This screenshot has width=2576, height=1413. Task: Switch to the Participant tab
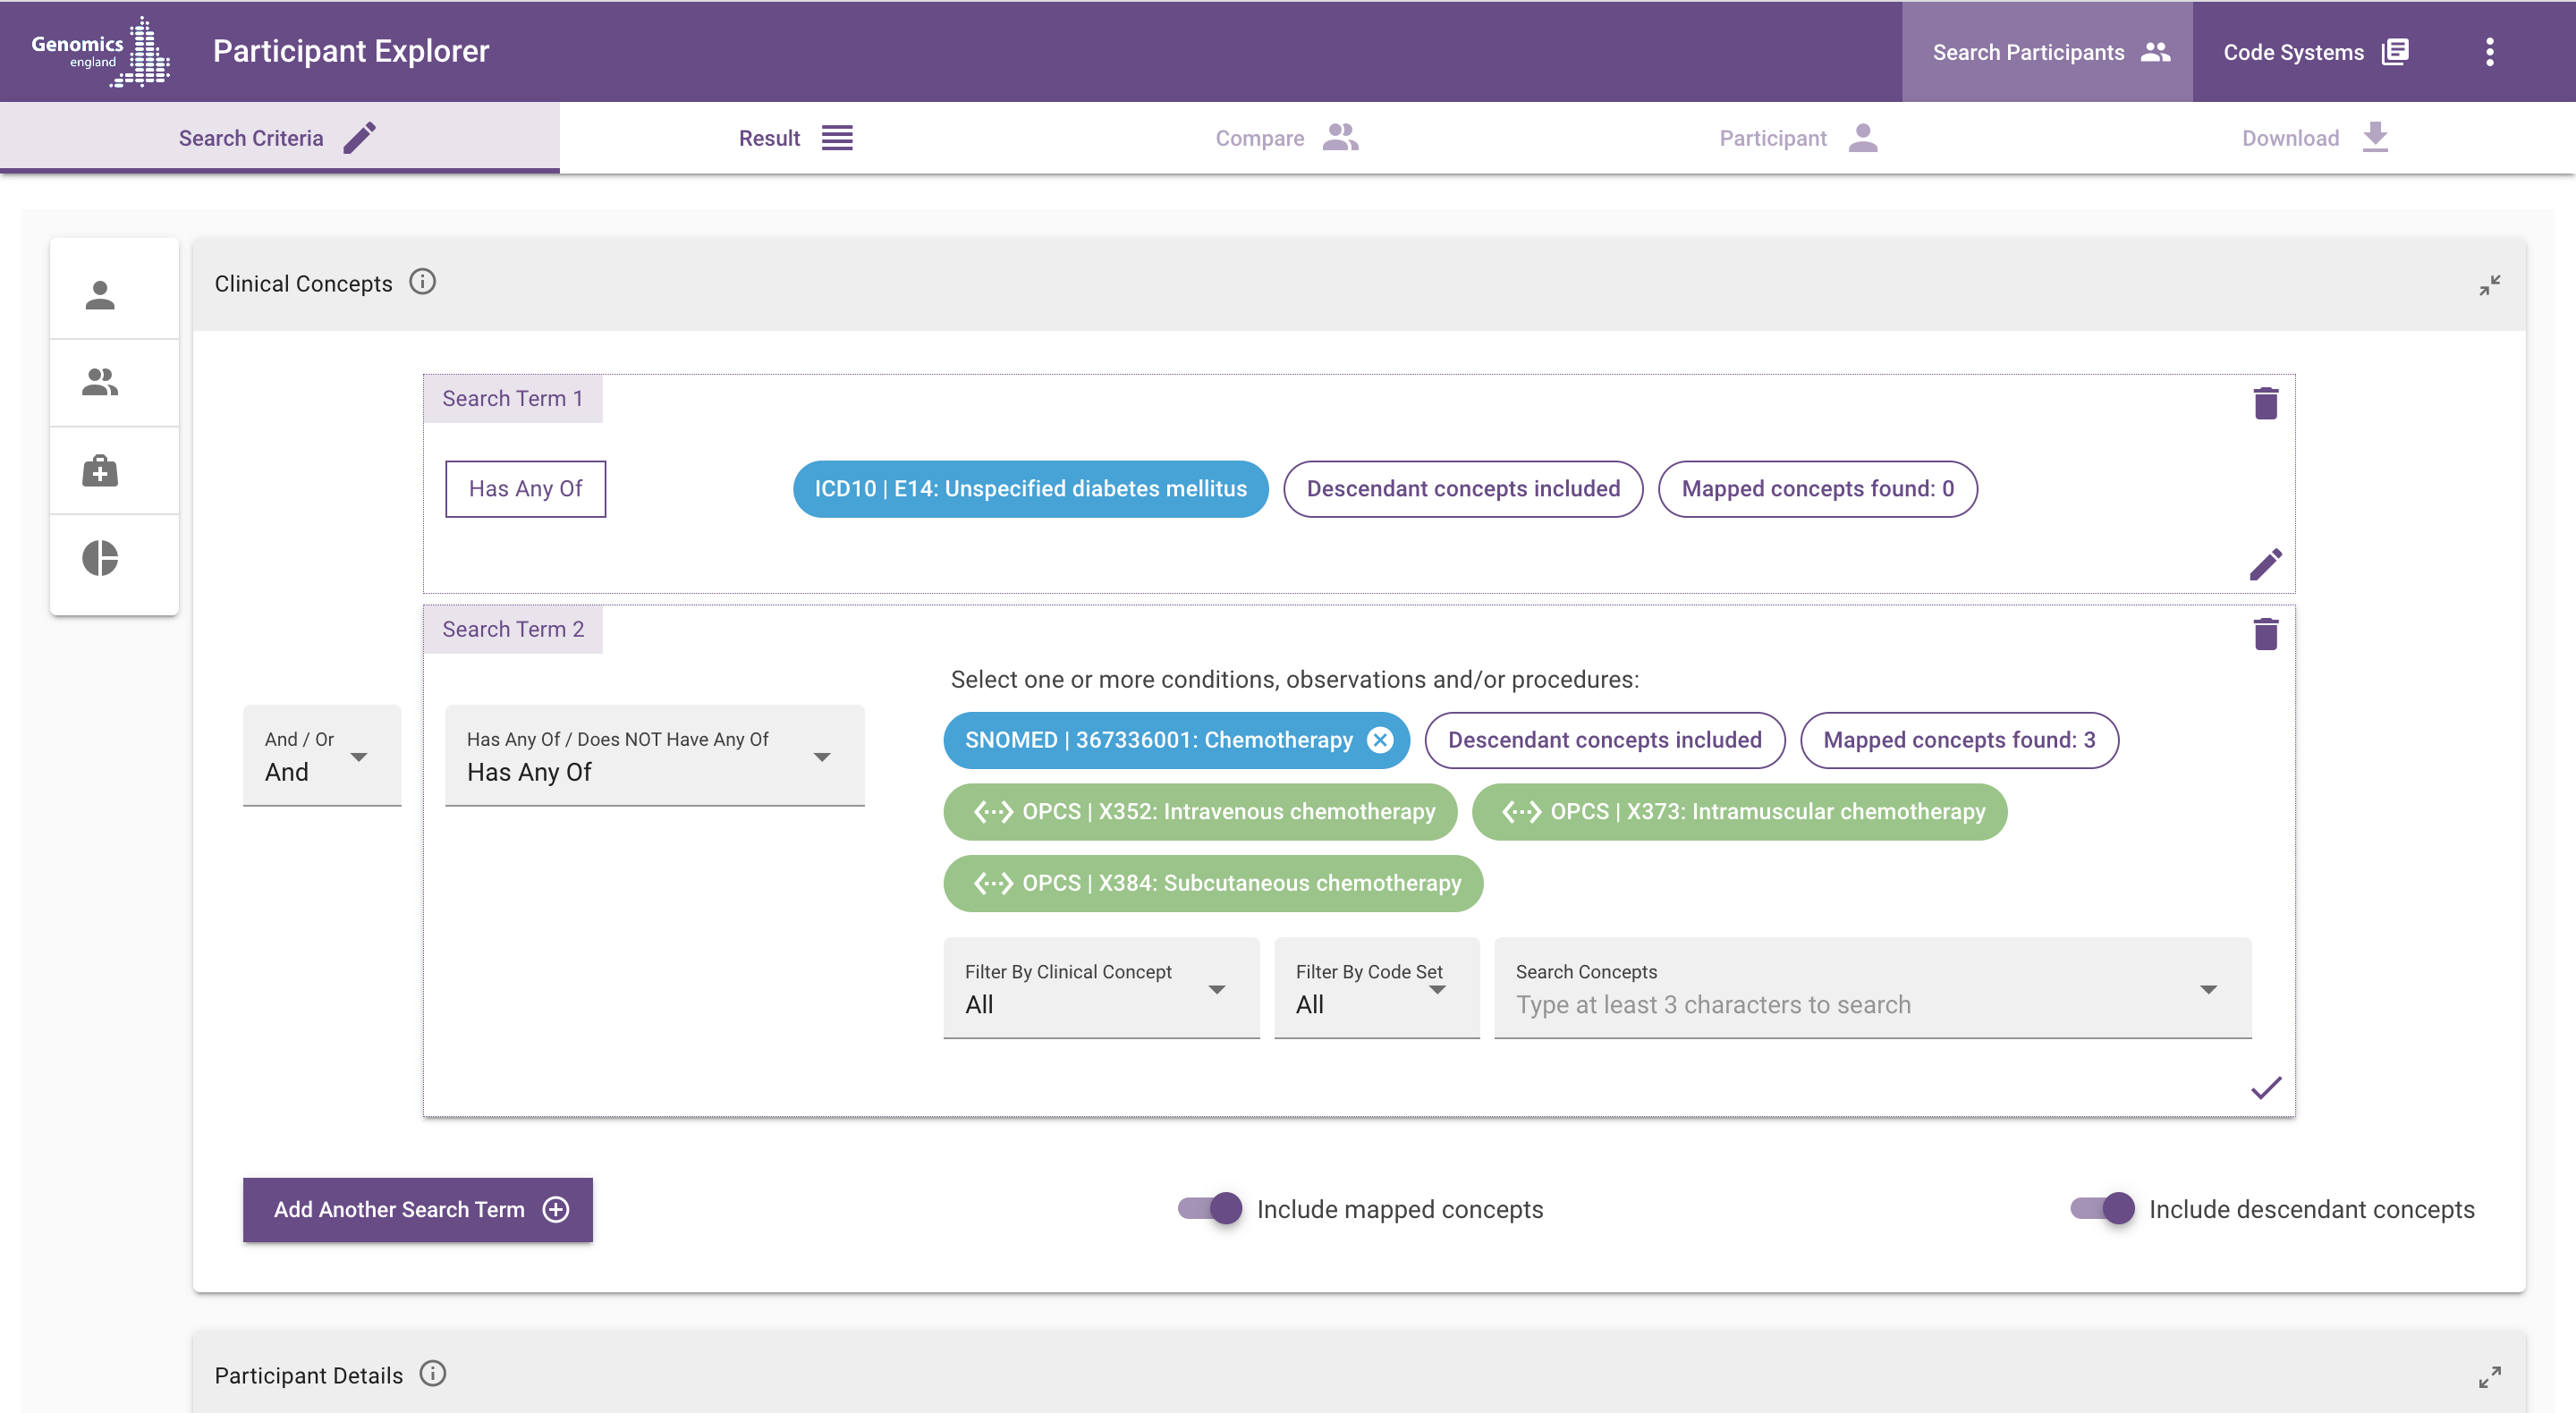(x=1798, y=138)
